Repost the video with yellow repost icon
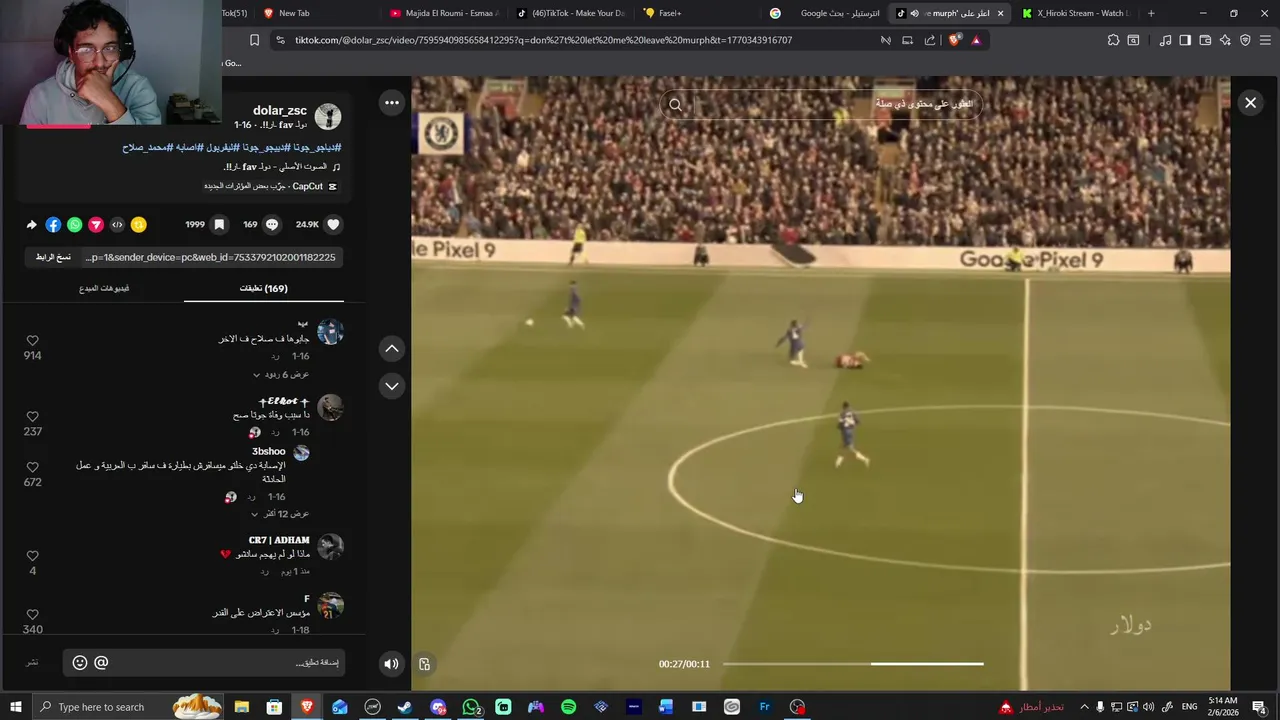 point(139,225)
